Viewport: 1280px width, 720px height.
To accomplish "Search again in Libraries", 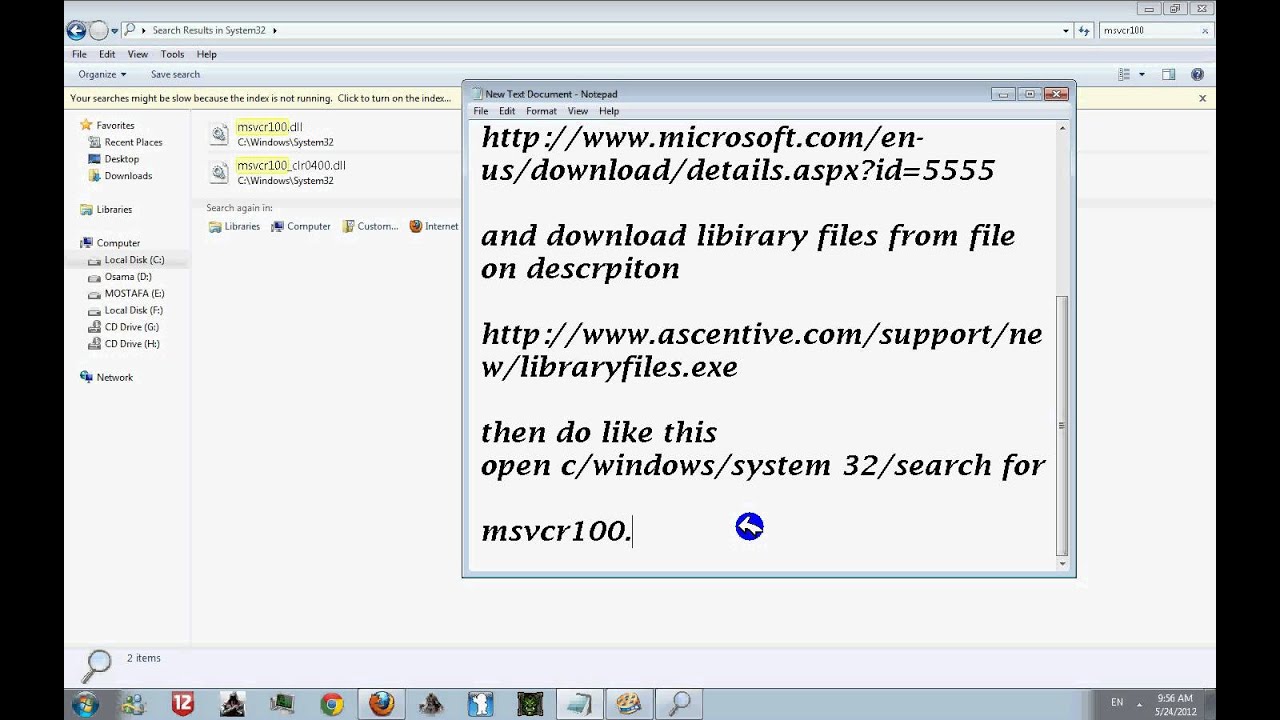I will tap(234, 227).
